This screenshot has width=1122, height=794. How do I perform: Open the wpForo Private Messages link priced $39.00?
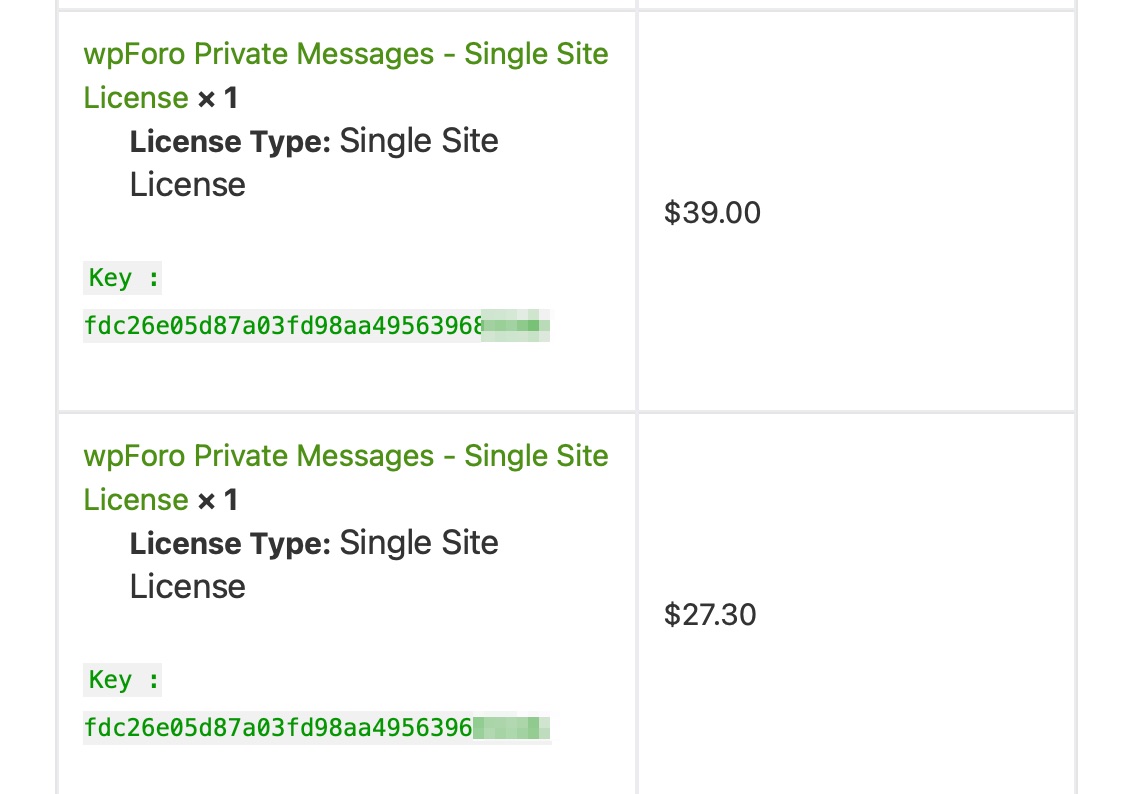click(345, 54)
